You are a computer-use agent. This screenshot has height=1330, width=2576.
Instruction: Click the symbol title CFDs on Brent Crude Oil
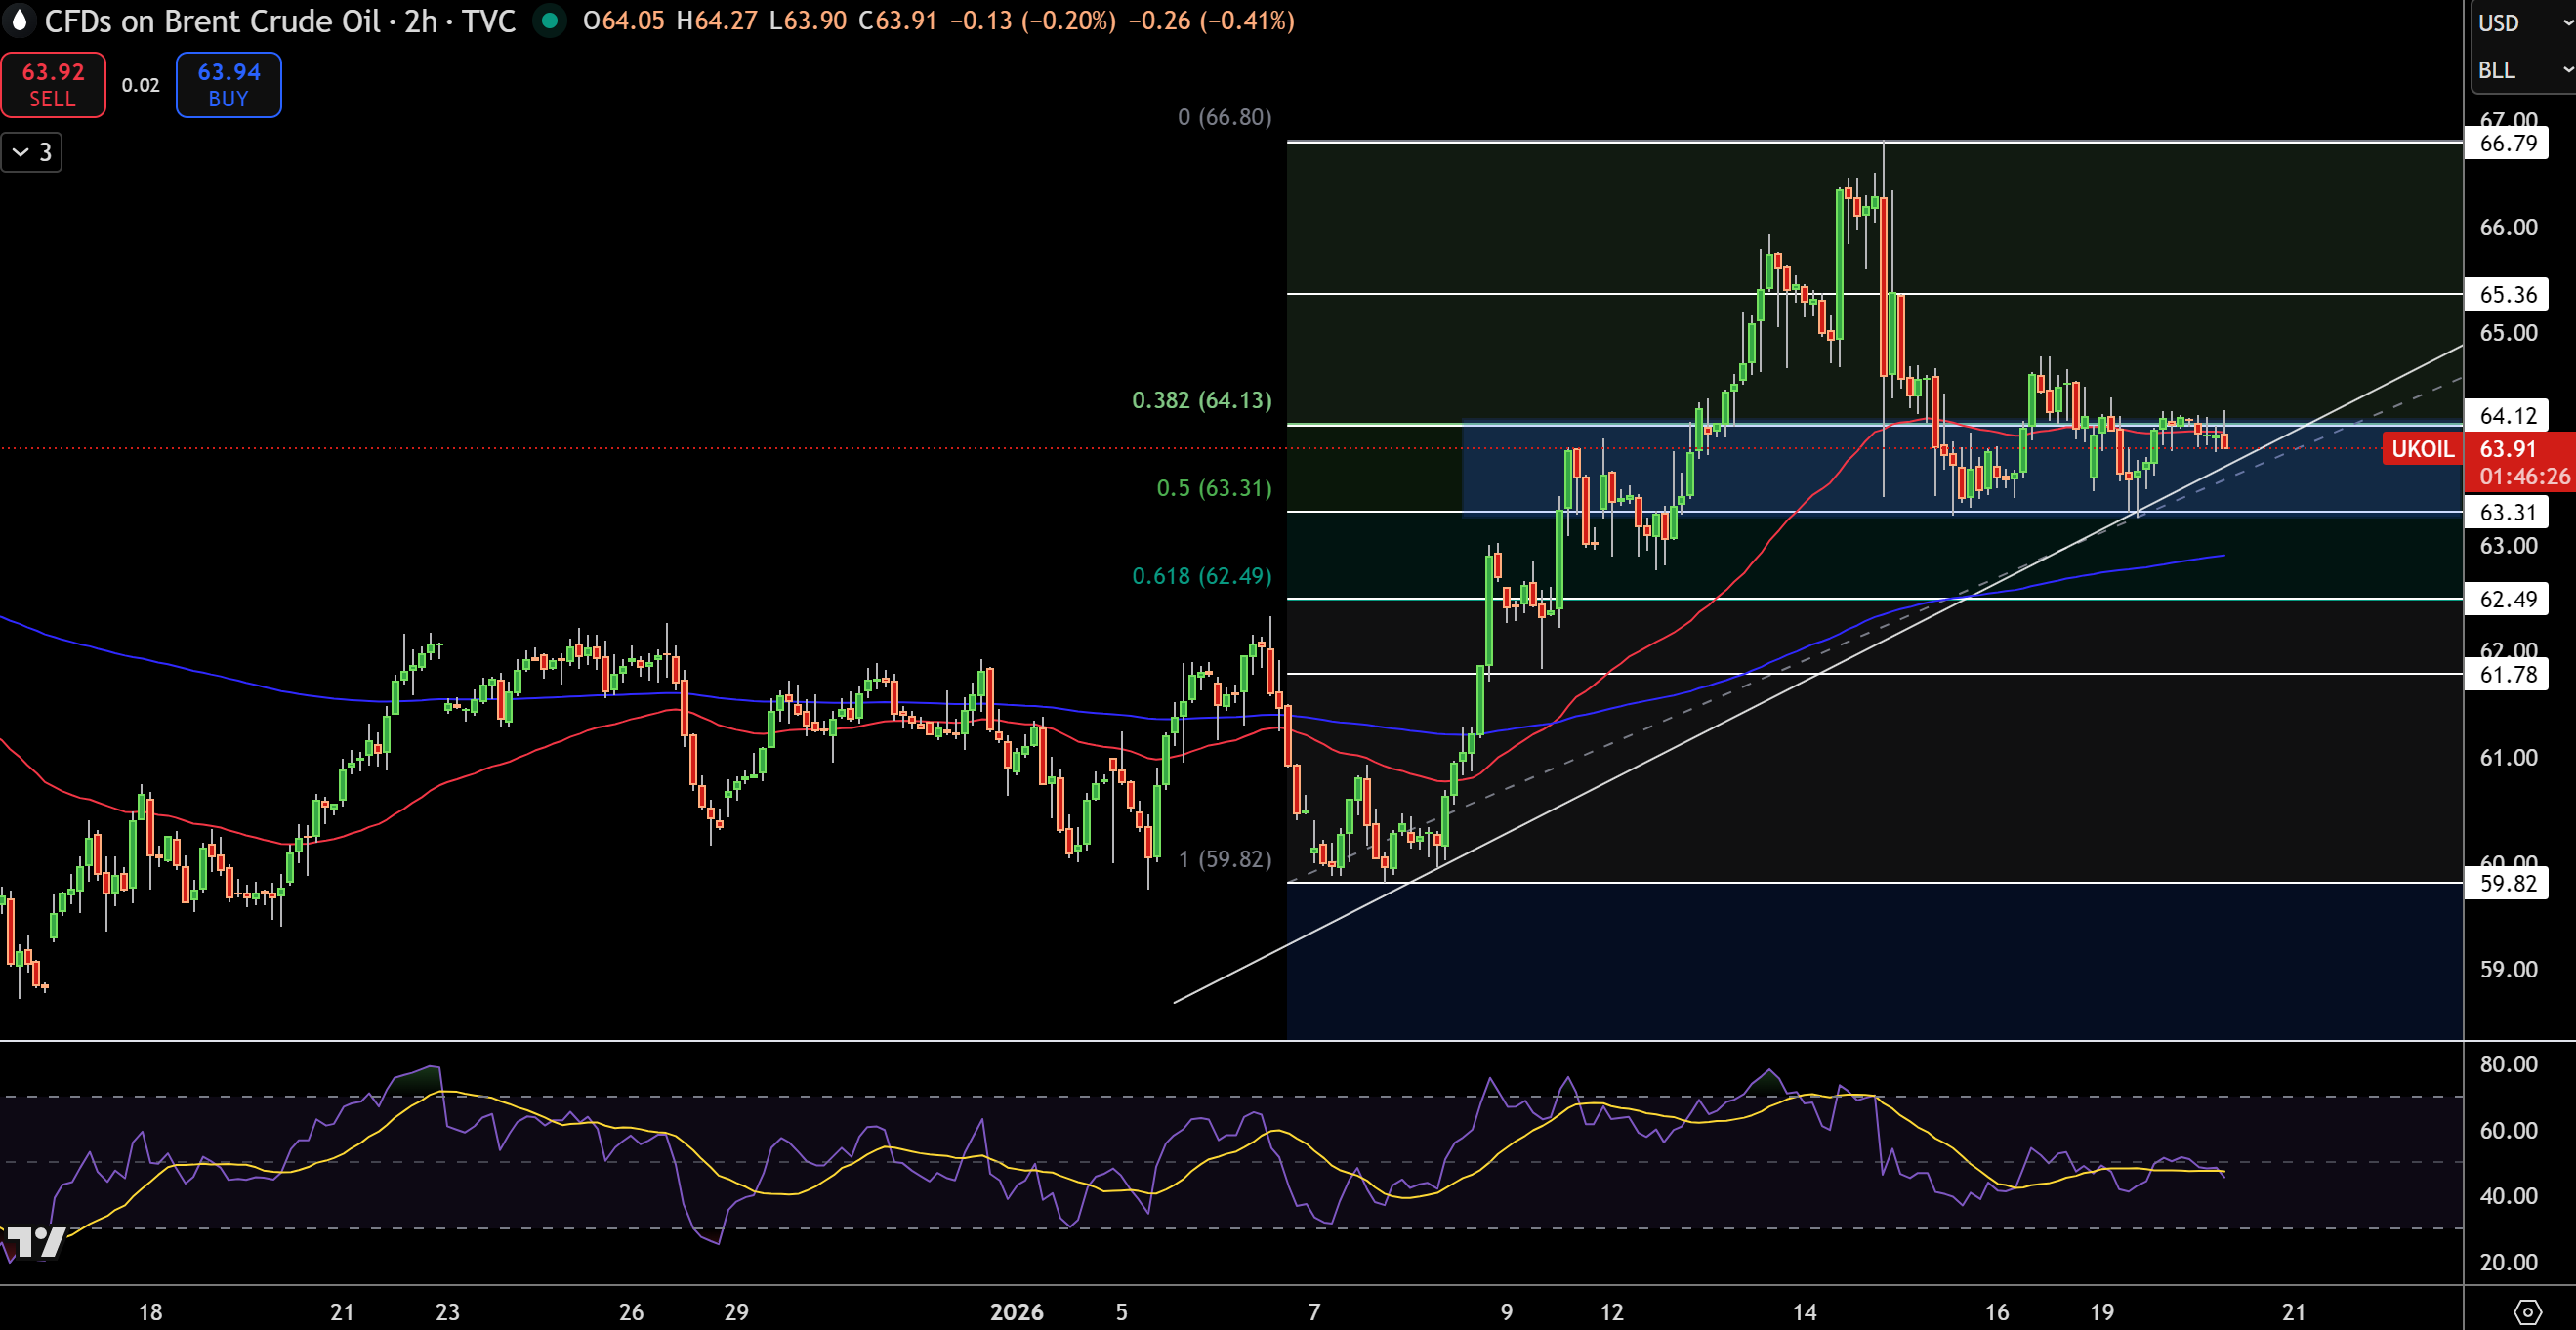point(212,21)
